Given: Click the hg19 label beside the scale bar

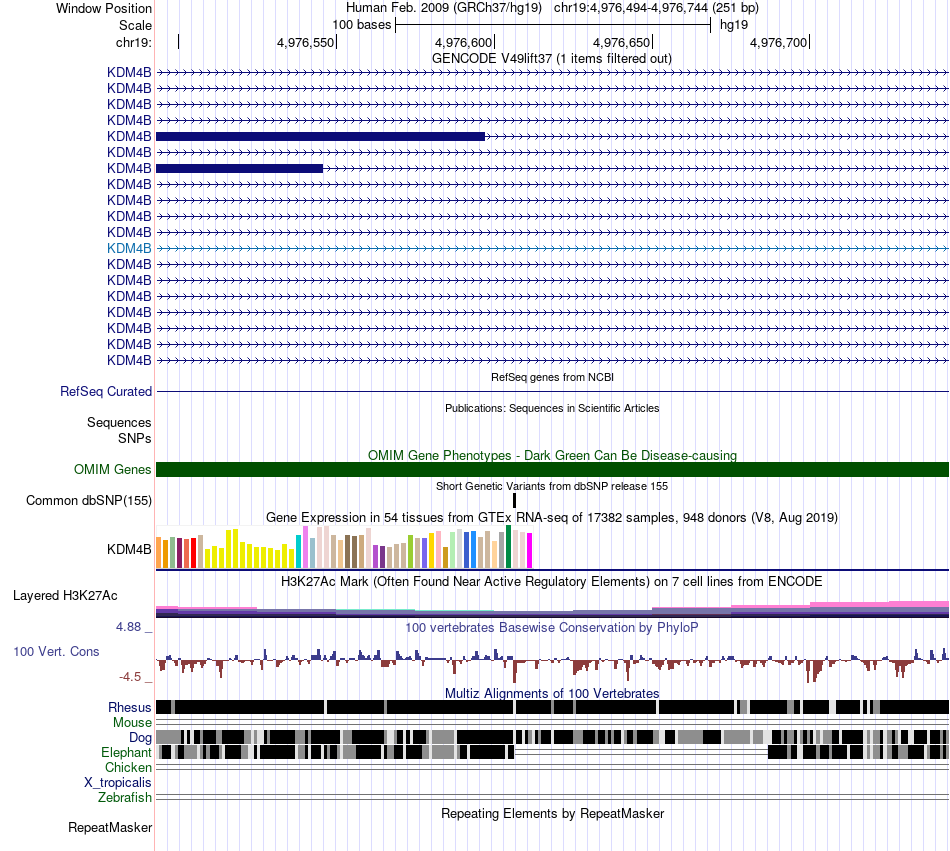Looking at the screenshot, I should click(734, 25).
